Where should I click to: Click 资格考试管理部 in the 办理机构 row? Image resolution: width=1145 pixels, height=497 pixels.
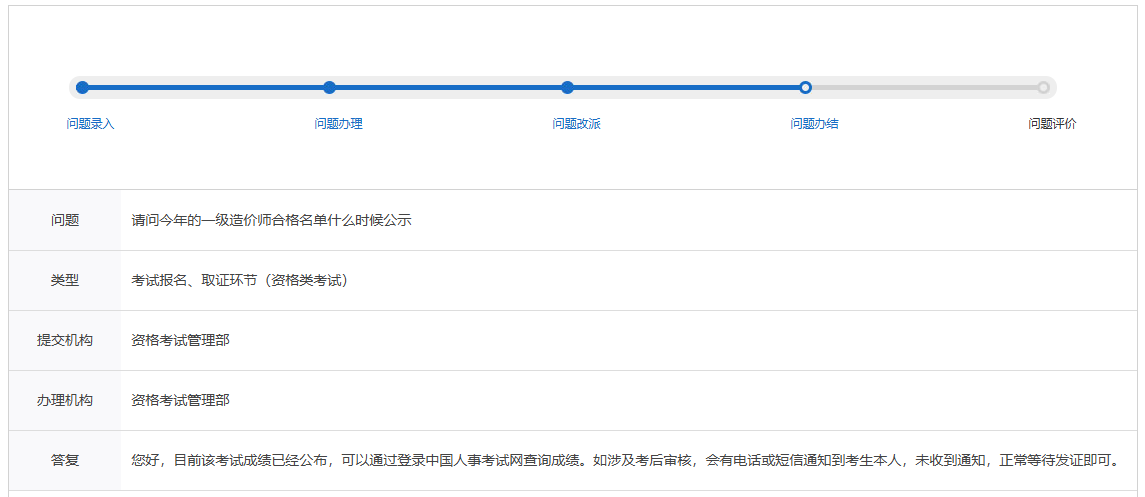click(180, 400)
